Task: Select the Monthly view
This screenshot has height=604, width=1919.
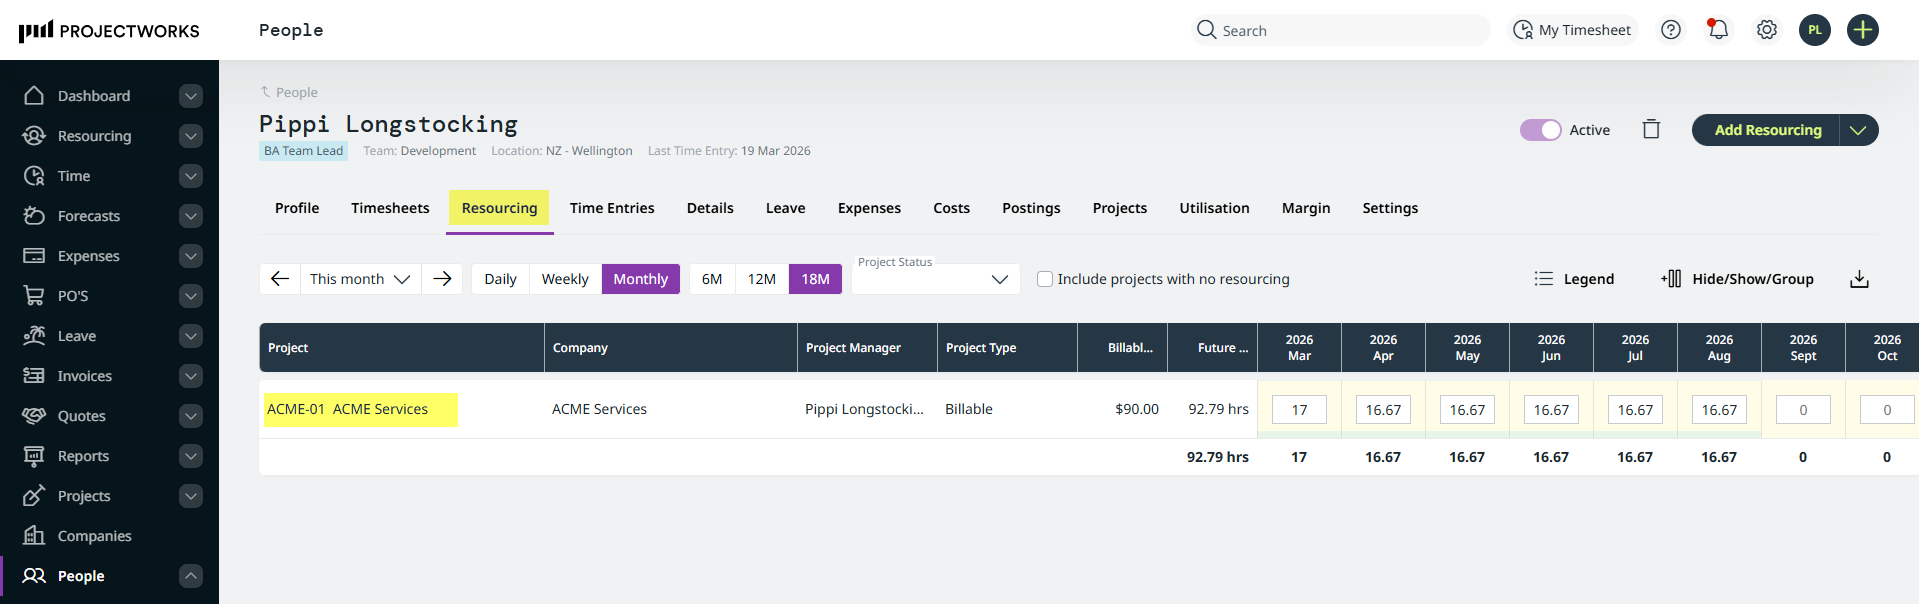Action: 641,279
